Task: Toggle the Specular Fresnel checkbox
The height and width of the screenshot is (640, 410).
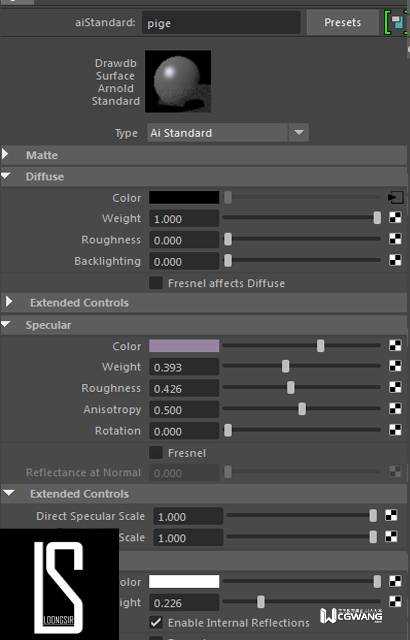Action: (x=155, y=453)
